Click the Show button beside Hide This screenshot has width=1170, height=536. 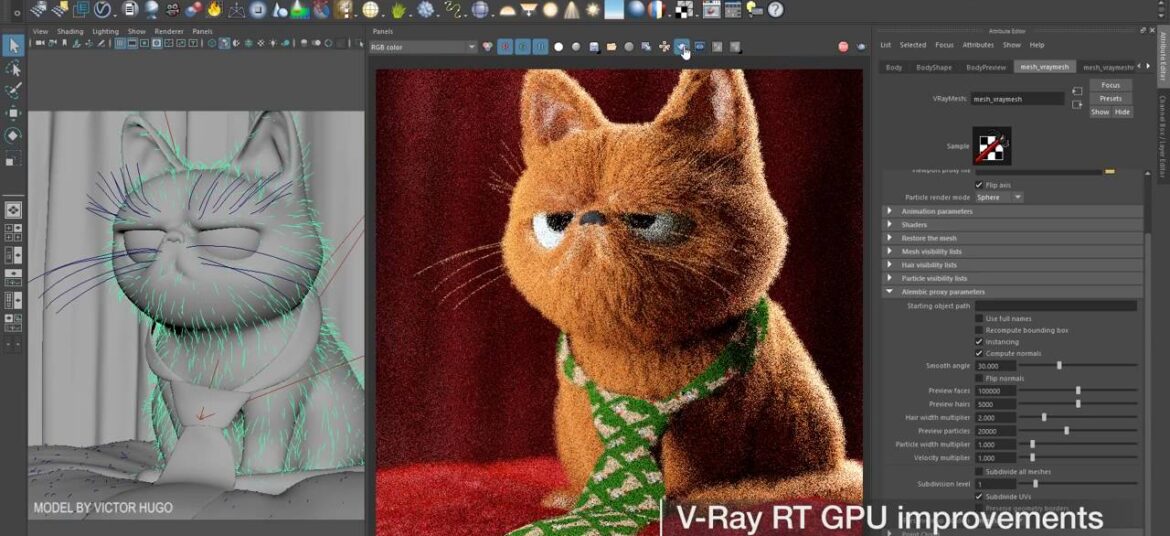[1100, 112]
